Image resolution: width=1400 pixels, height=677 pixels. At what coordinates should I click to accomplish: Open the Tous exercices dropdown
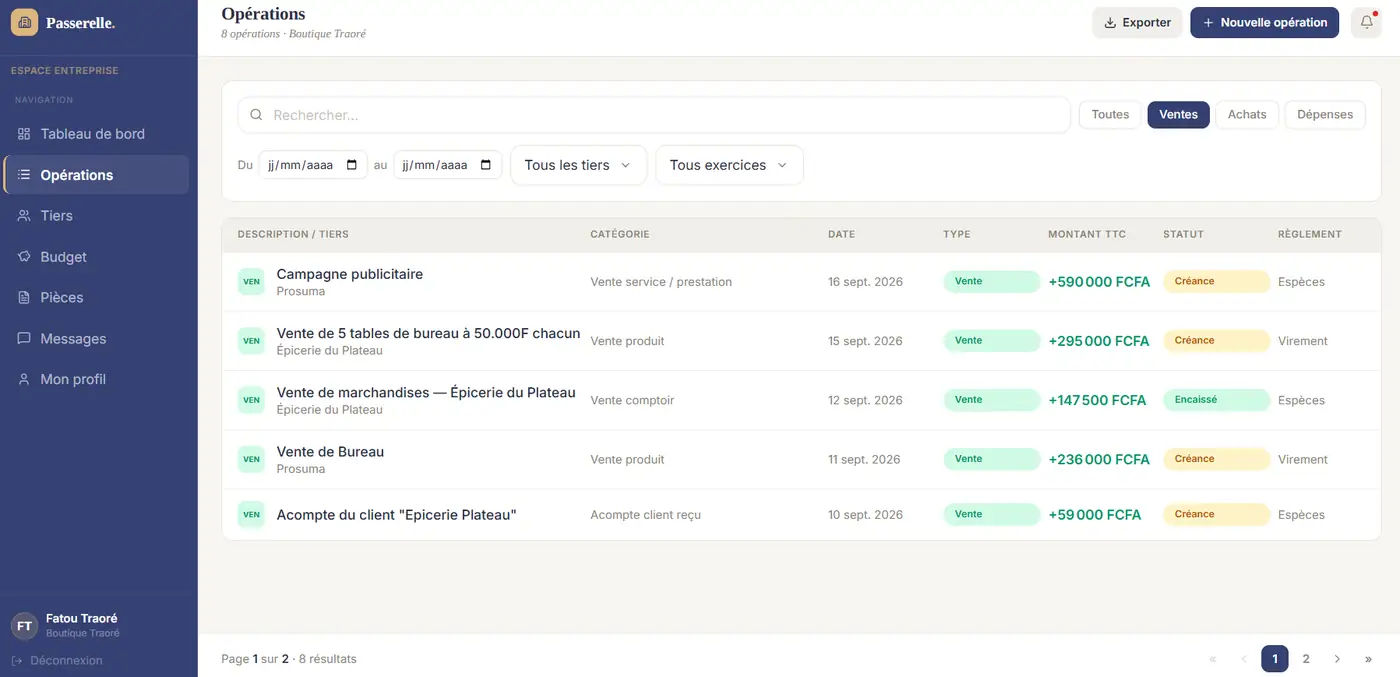coord(729,165)
